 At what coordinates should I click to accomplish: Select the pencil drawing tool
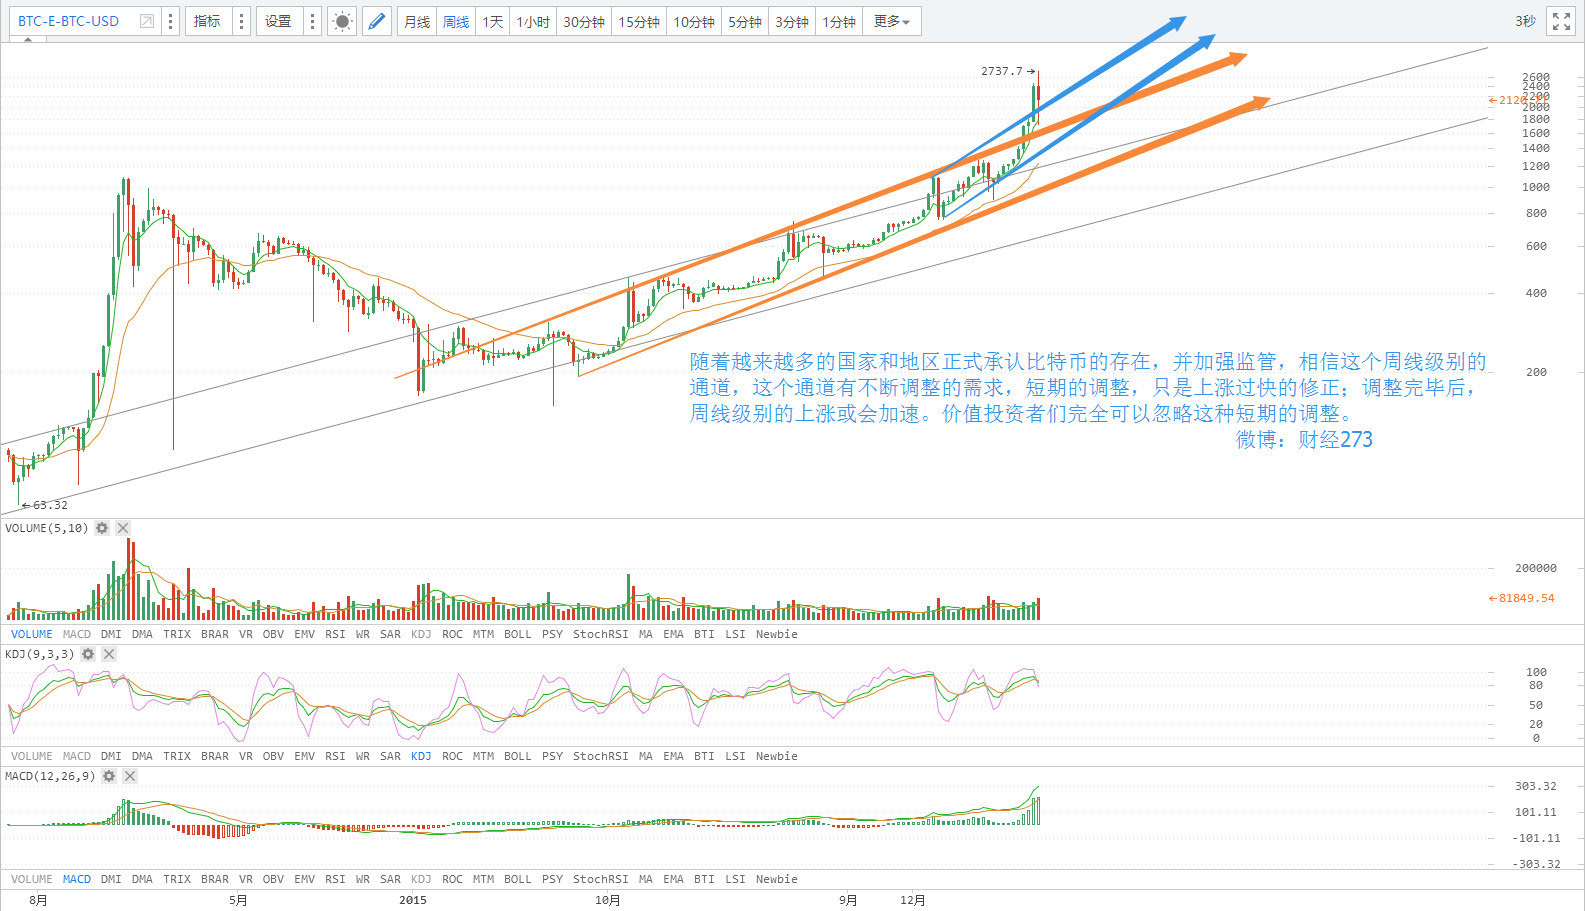tap(376, 21)
